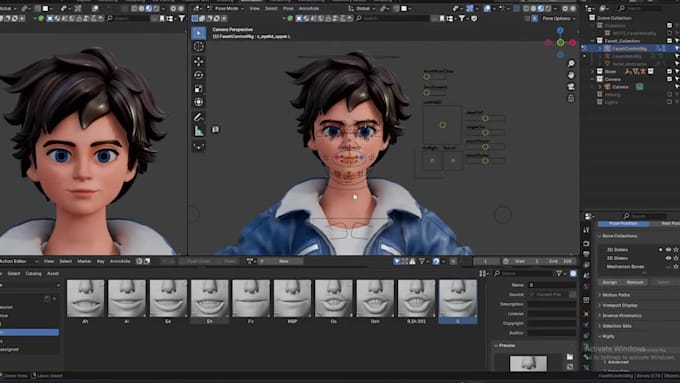
Task: Expand the Room collection in outliner
Action: pos(592,71)
